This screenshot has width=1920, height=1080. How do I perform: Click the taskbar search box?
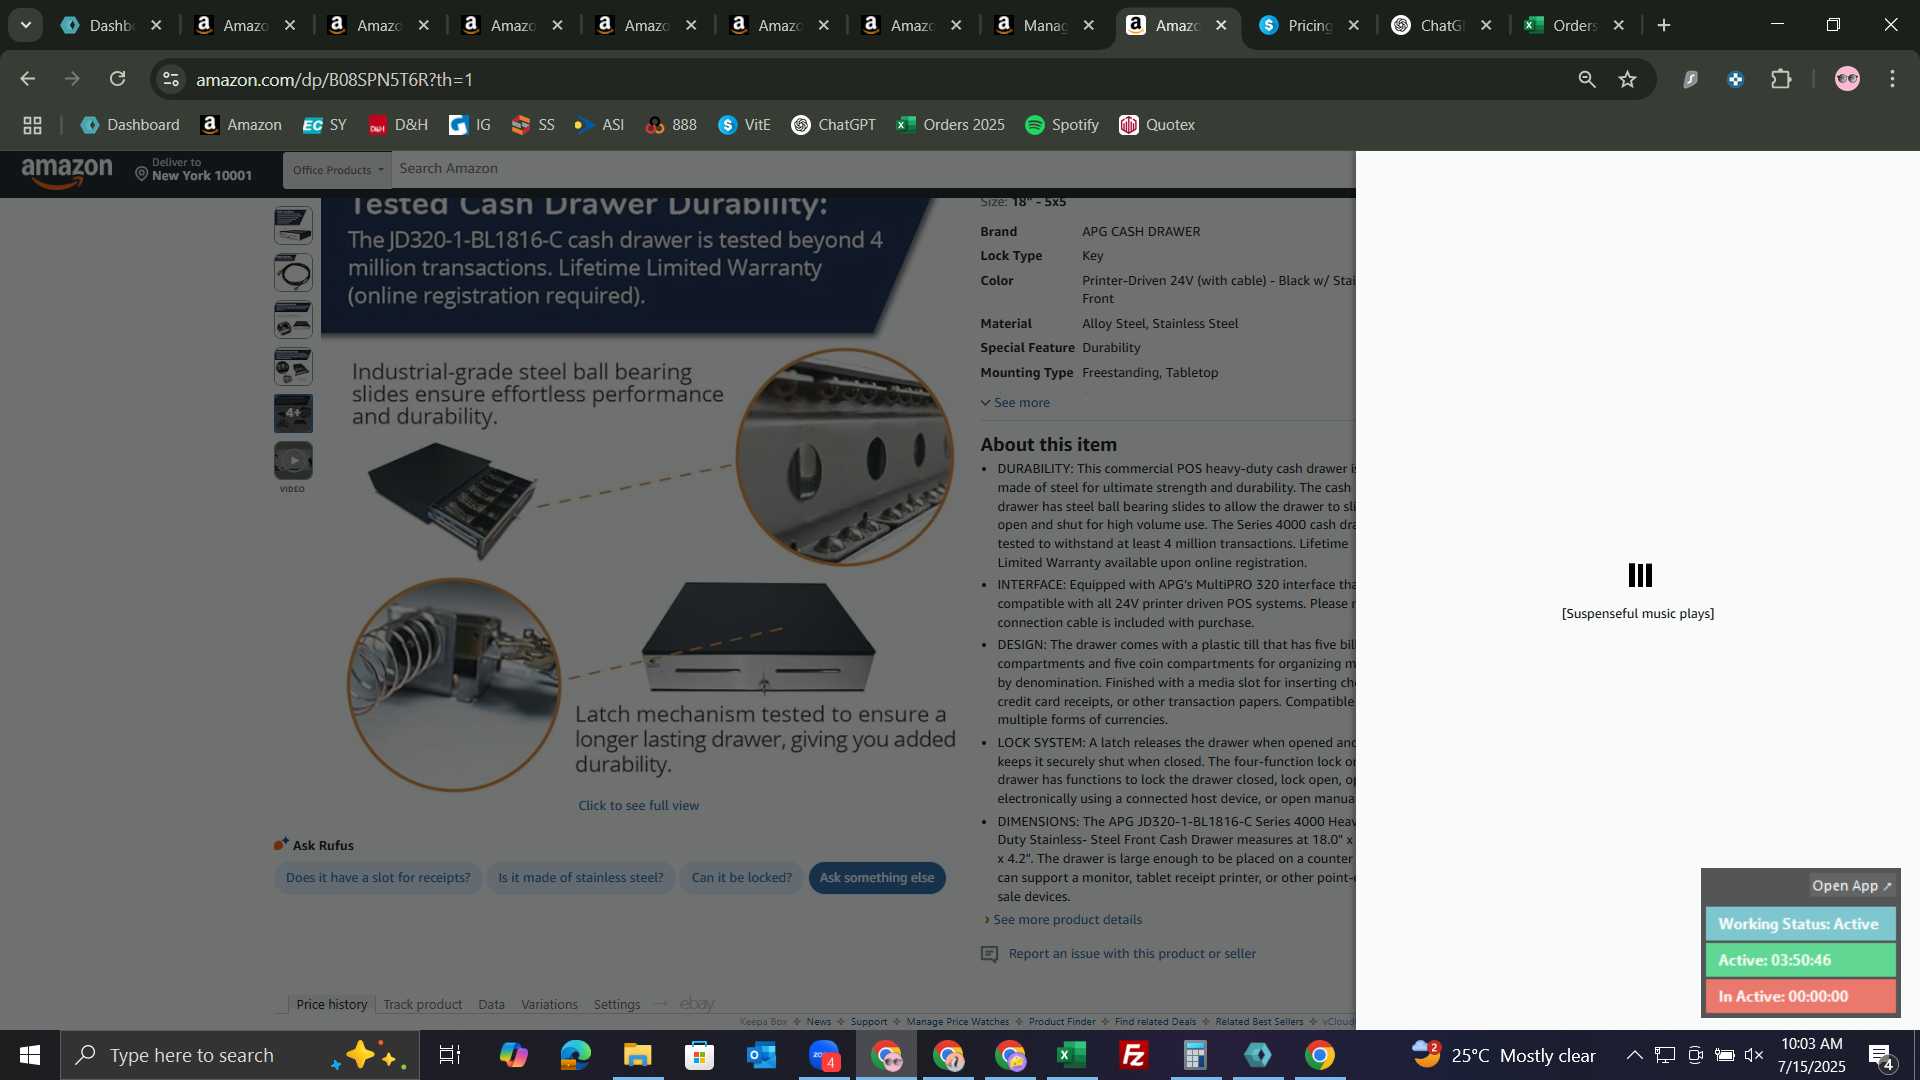tap(240, 1055)
